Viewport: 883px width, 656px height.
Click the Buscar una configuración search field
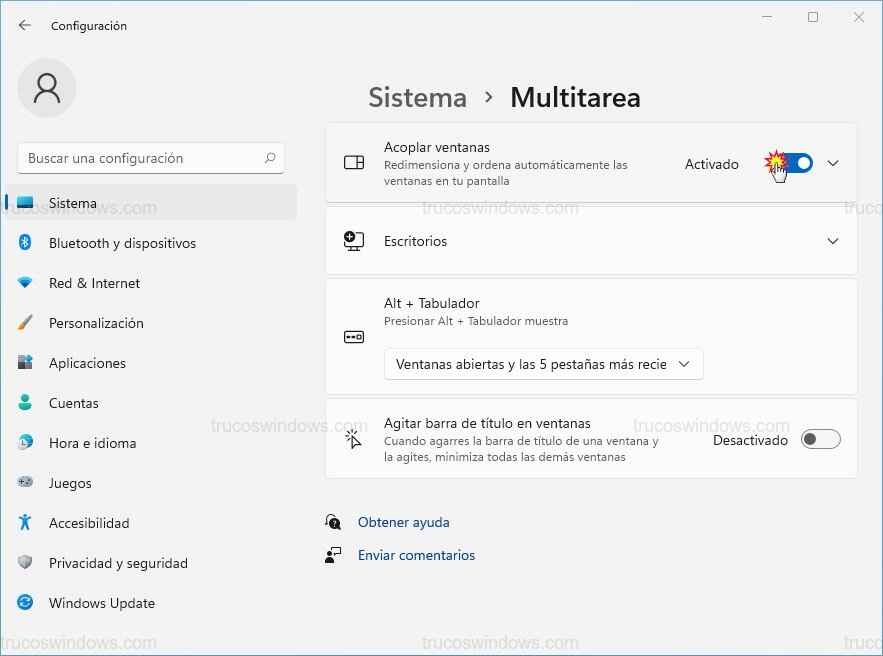coord(150,158)
